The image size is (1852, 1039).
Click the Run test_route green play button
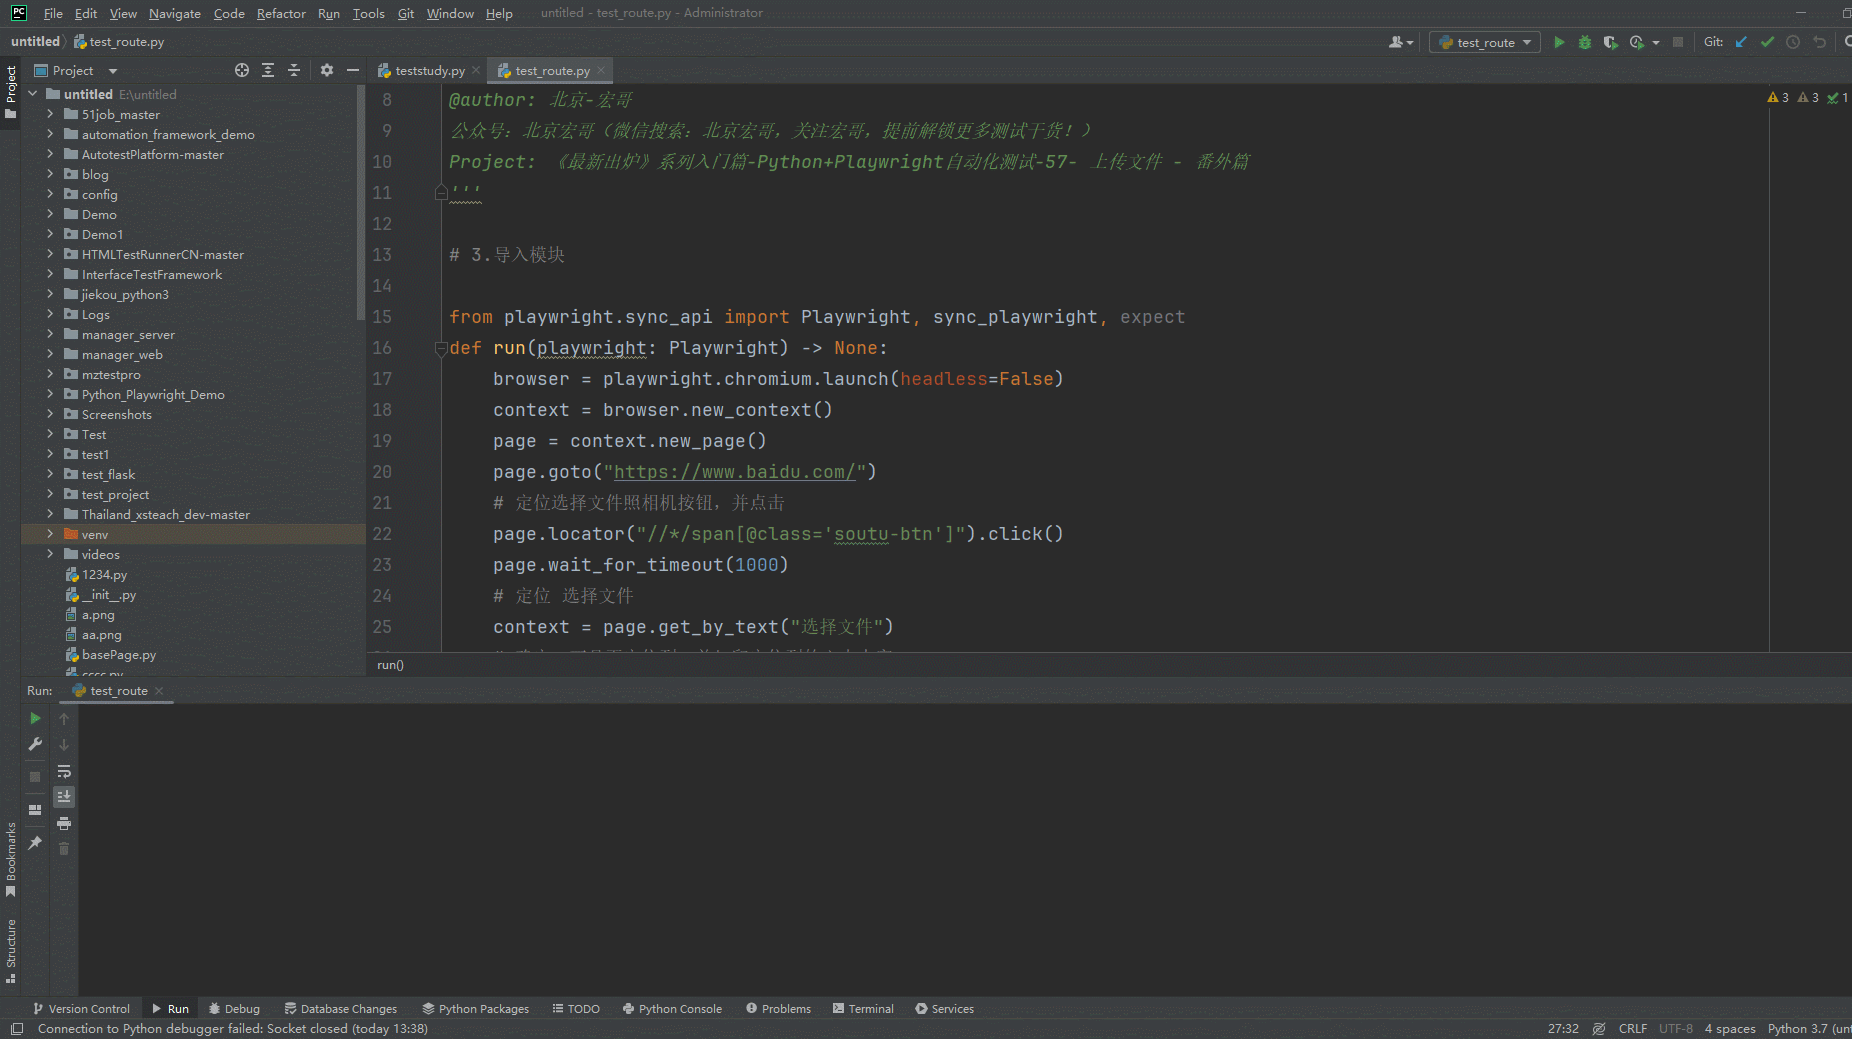coord(1558,42)
